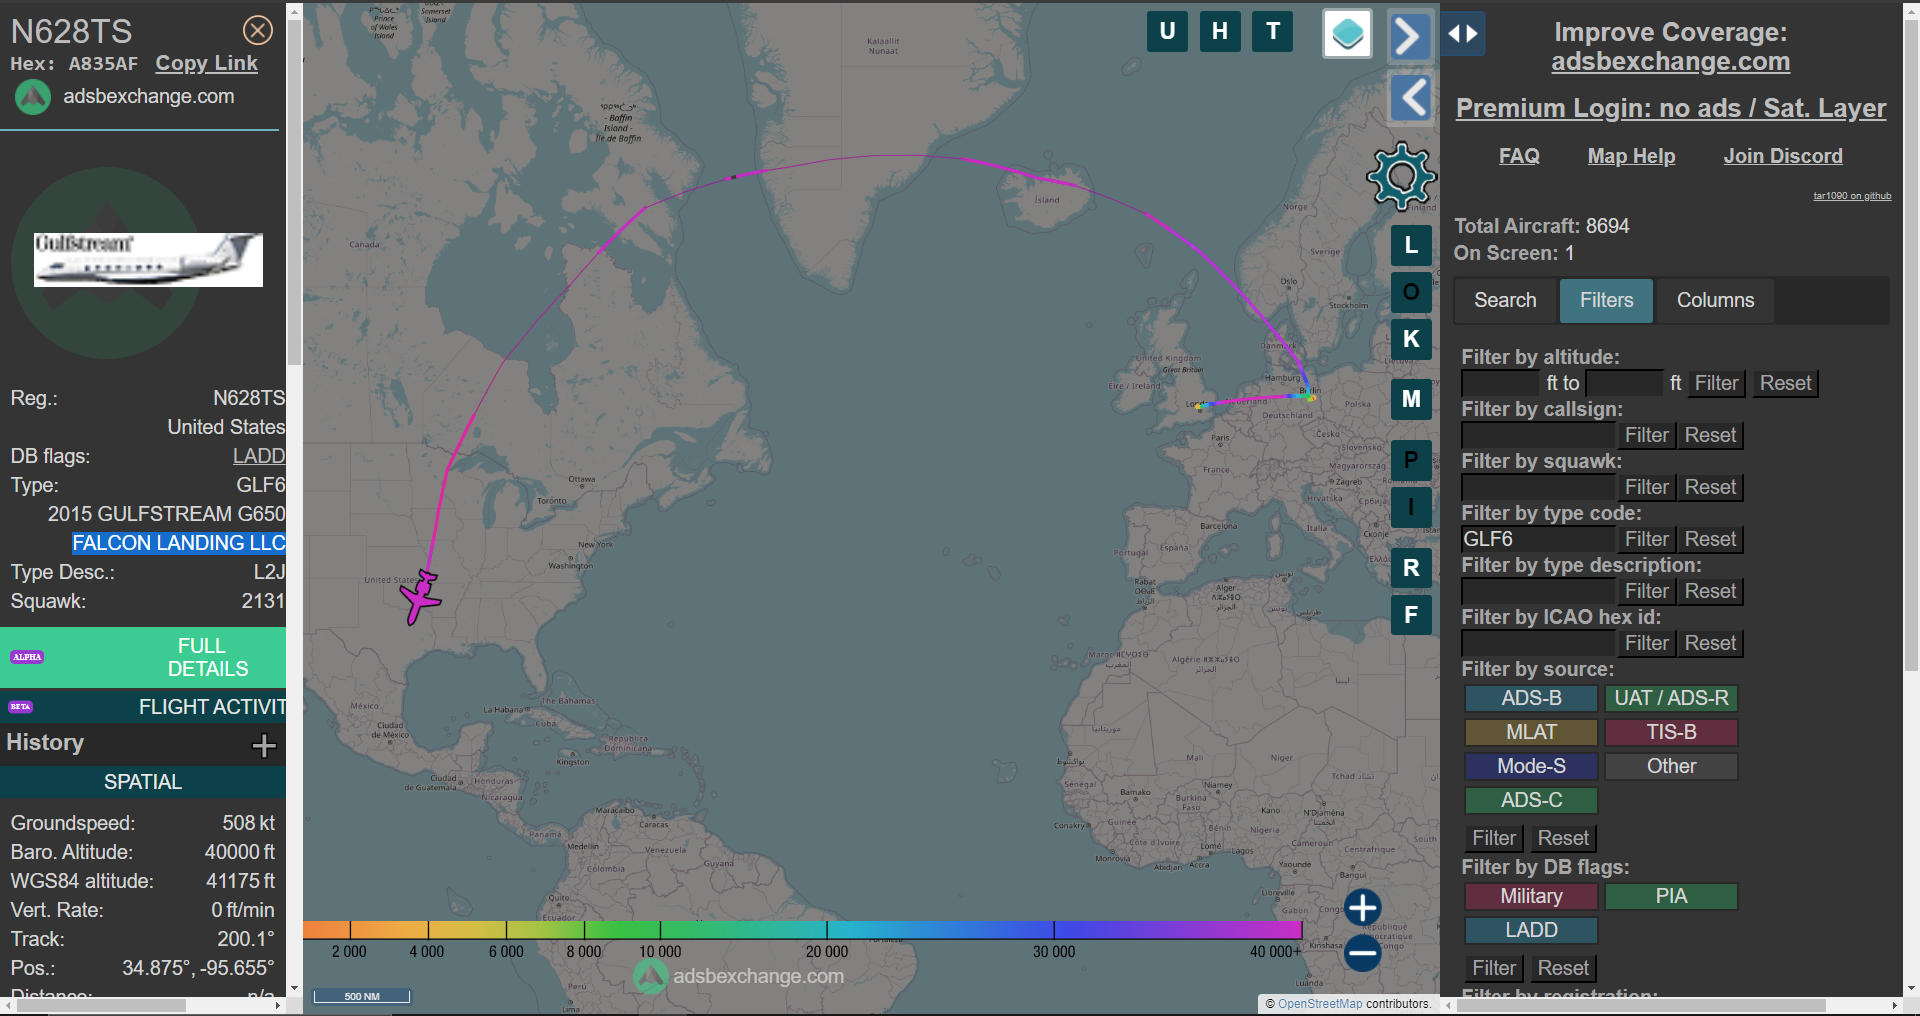Image resolution: width=1920 pixels, height=1016 pixels.
Task: Toggle the Other source filter
Action: click(1671, 766)
